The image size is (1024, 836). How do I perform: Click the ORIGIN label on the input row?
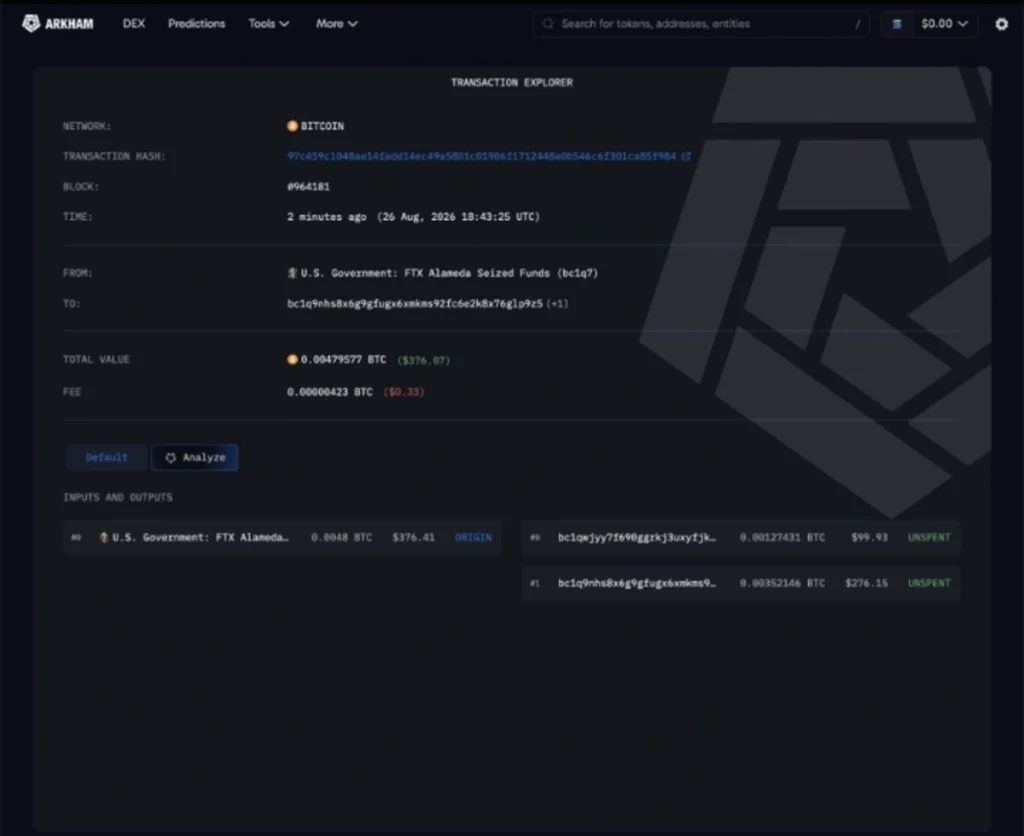(473, 538)
